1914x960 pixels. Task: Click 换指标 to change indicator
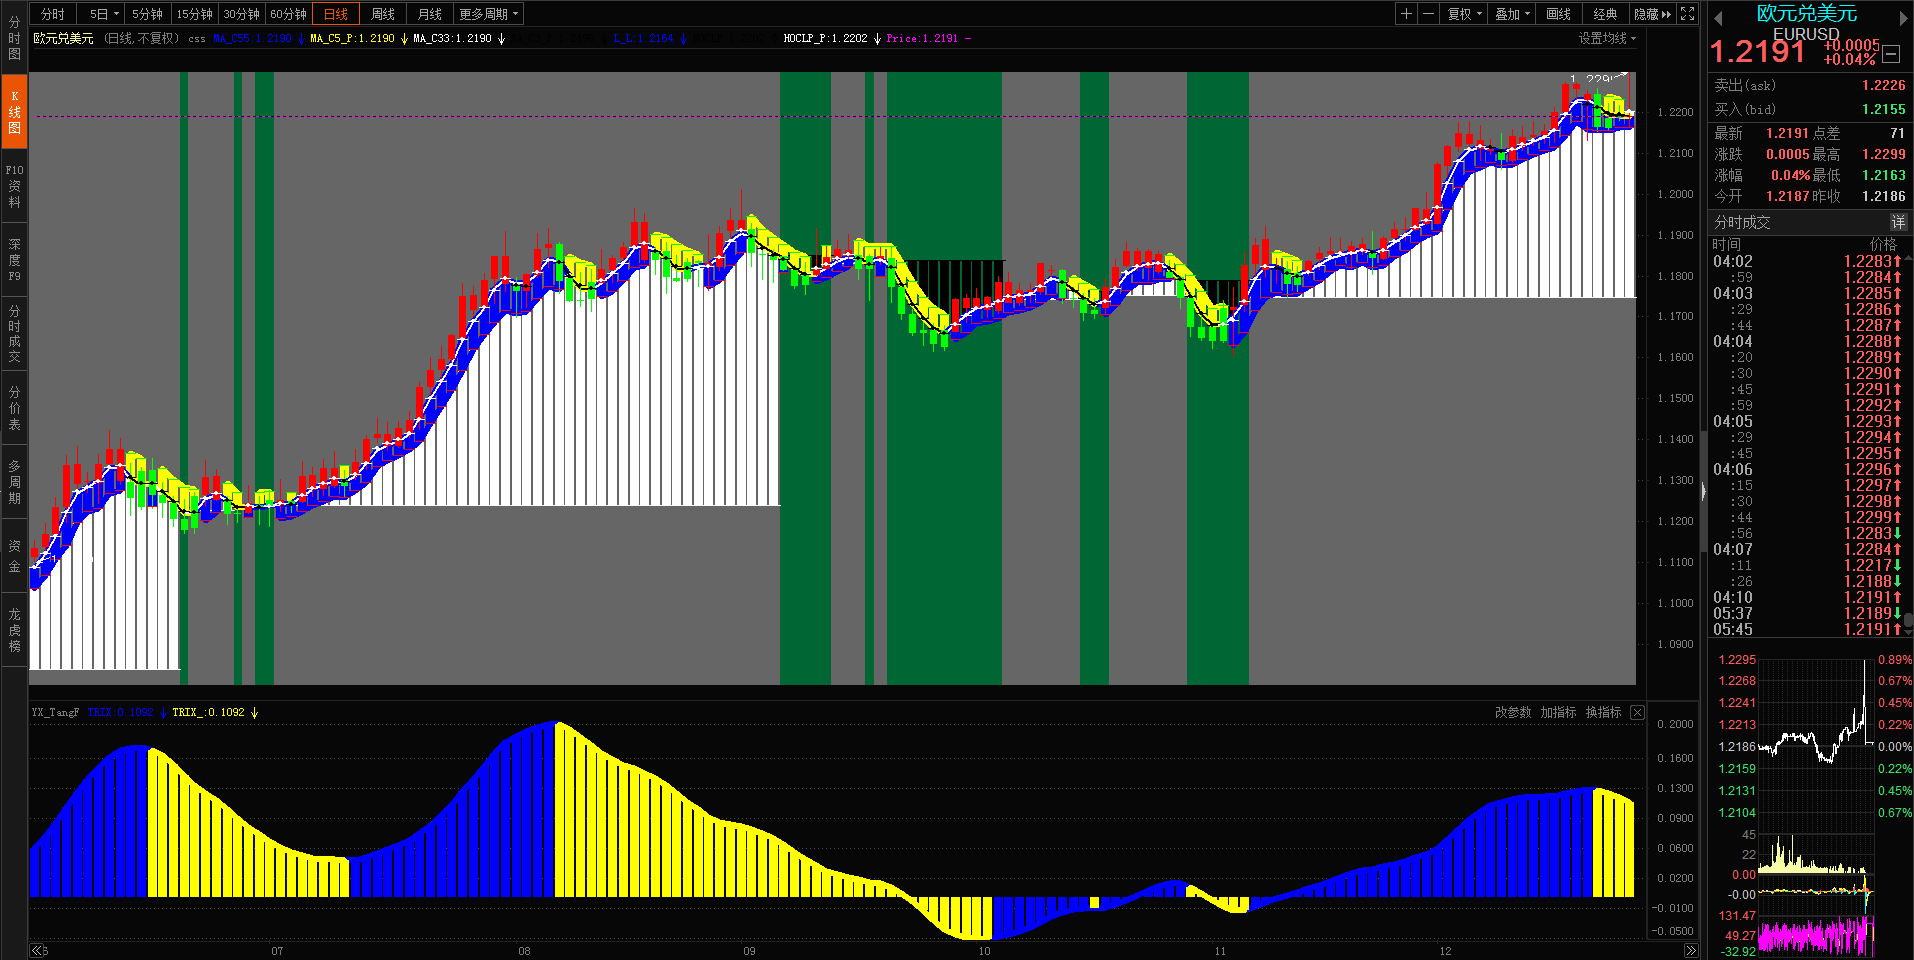1603,712
